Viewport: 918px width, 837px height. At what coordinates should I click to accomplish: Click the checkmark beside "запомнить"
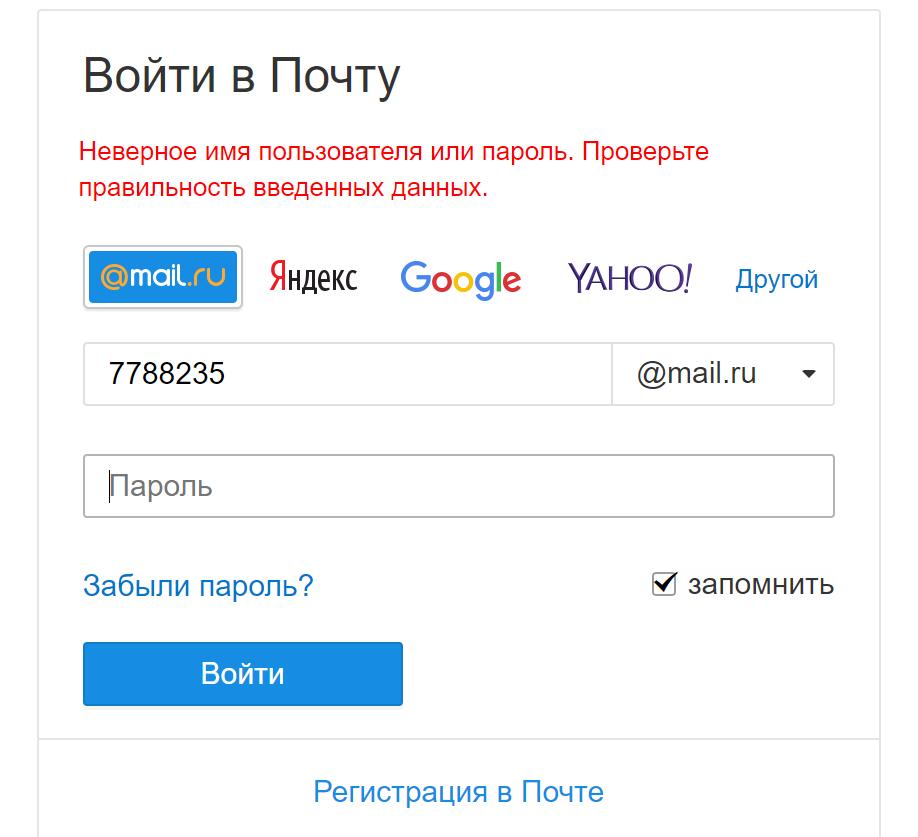coord(664,584)
